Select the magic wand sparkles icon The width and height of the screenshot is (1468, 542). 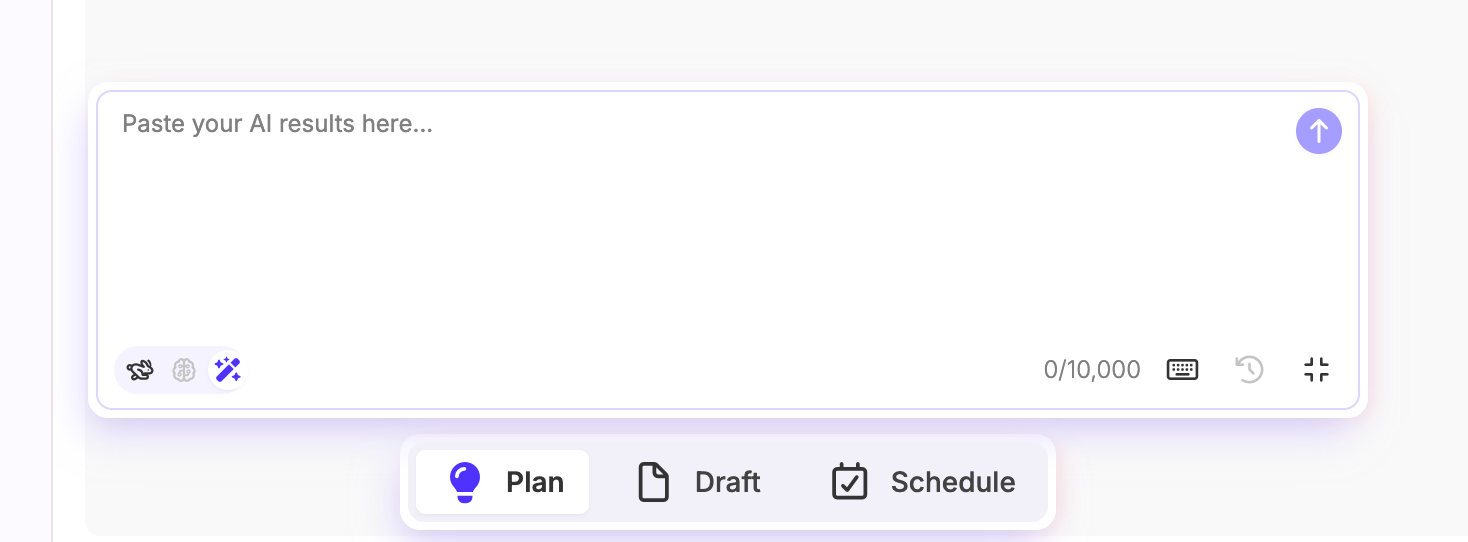click(x=228, y=370)
